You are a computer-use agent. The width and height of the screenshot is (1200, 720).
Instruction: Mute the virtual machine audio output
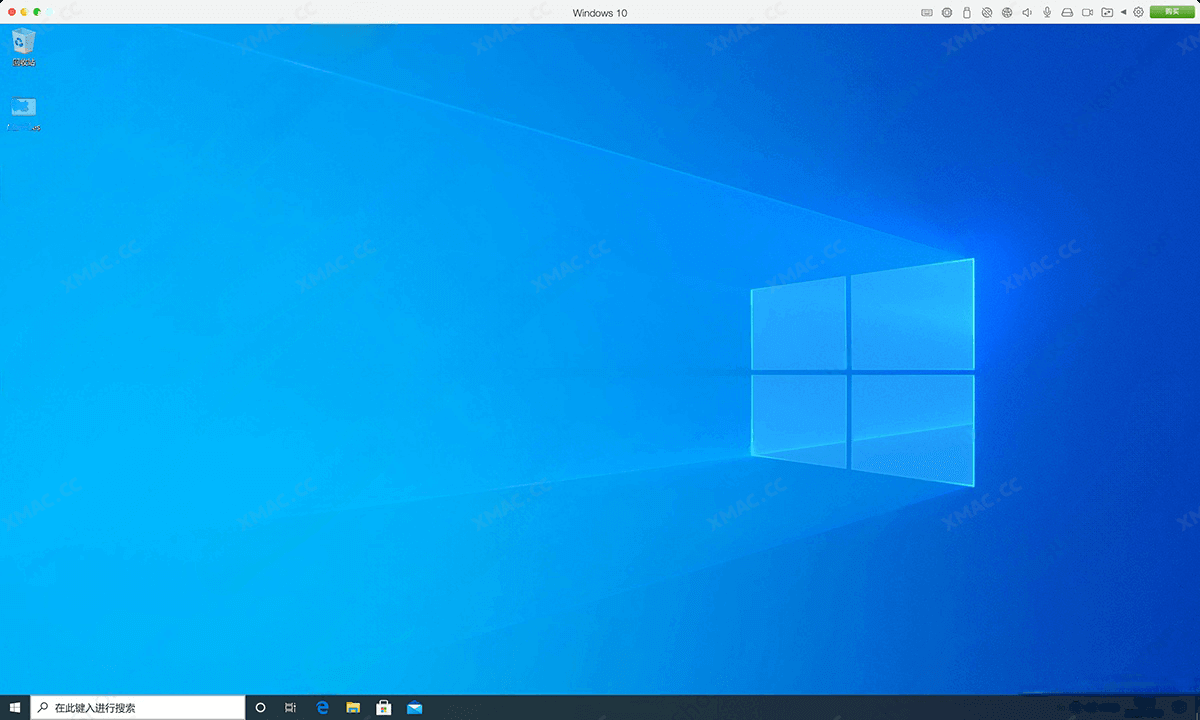coord(1026,12)
